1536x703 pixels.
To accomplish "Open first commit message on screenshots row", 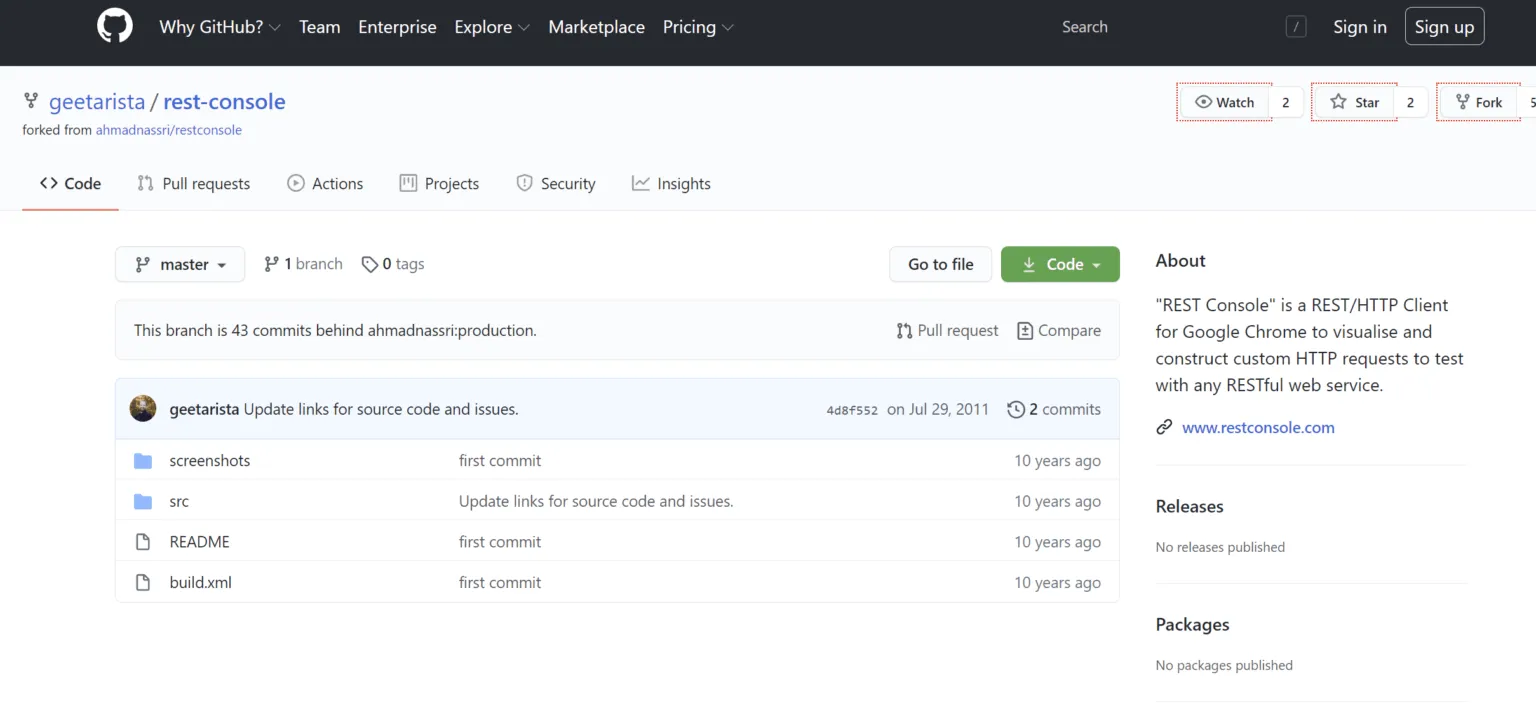I will pos(500,461).
